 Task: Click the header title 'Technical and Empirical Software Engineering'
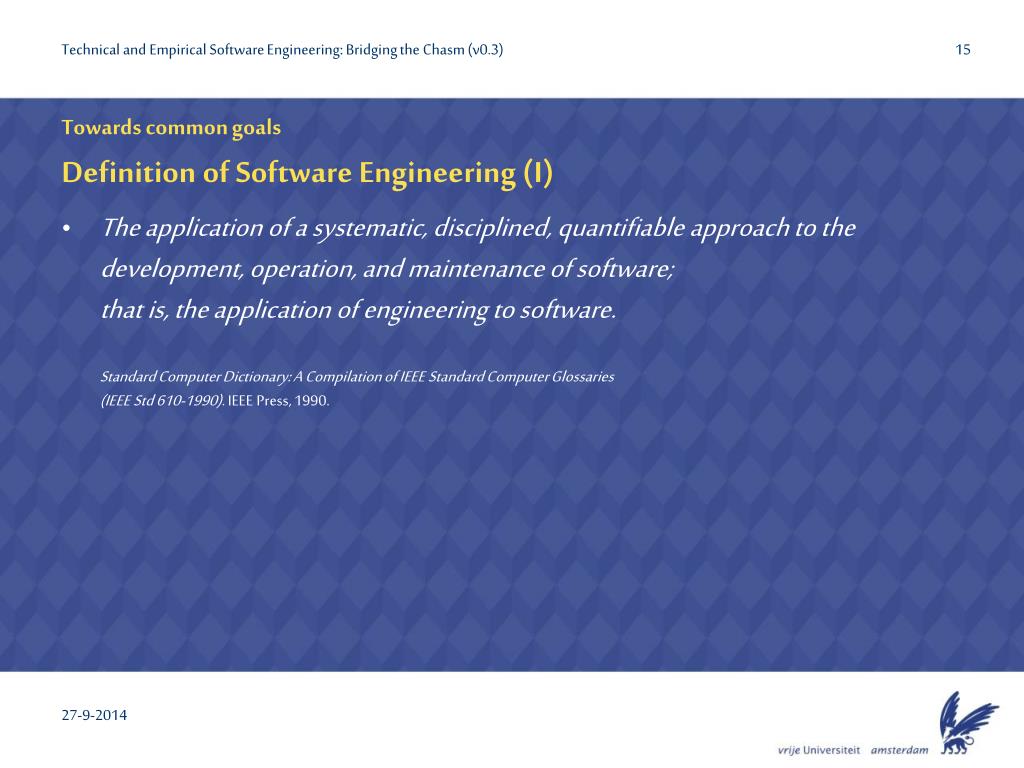(282, 50)
